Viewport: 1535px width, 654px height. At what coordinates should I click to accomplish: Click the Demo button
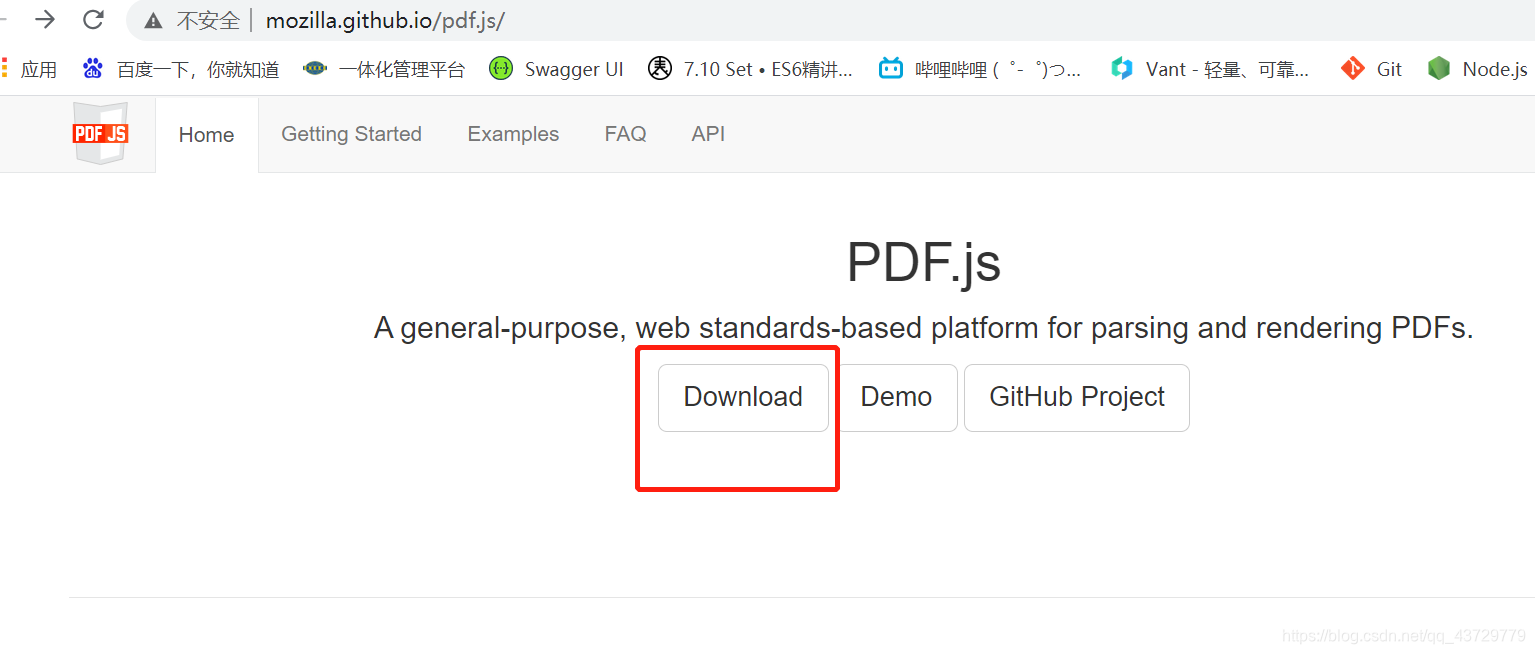896,398
